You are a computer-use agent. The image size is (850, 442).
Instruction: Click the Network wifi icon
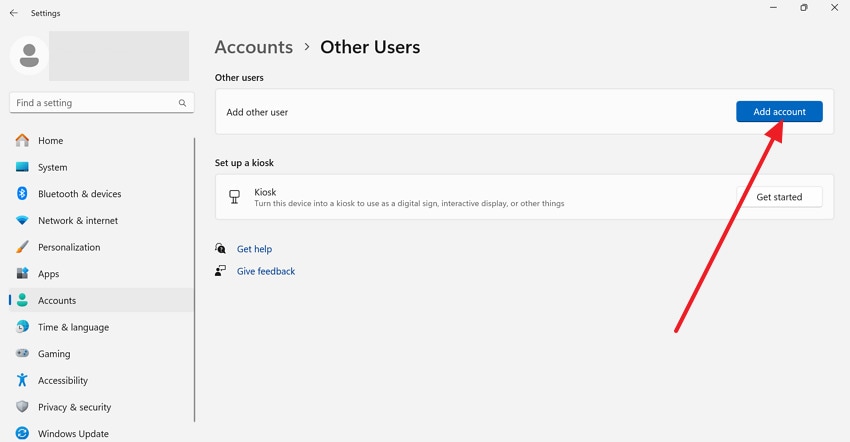tap(22, 220)
